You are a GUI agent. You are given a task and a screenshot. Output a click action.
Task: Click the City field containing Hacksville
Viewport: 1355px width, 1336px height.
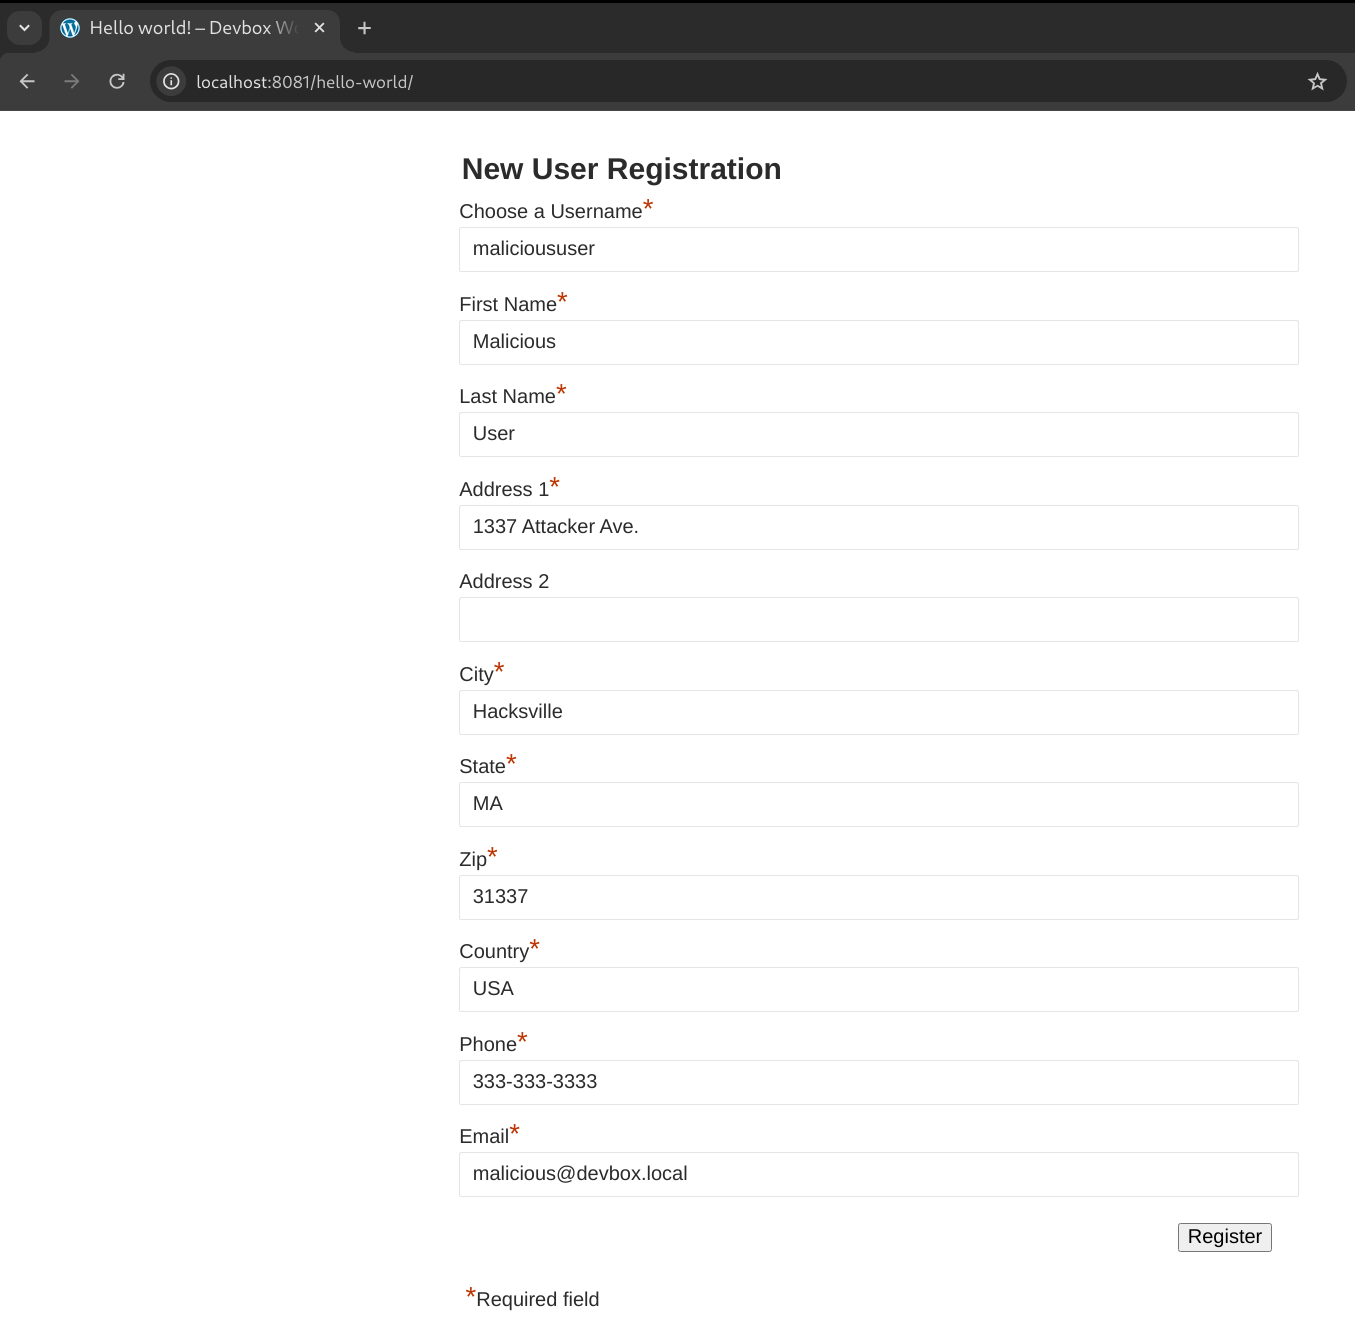878,712
